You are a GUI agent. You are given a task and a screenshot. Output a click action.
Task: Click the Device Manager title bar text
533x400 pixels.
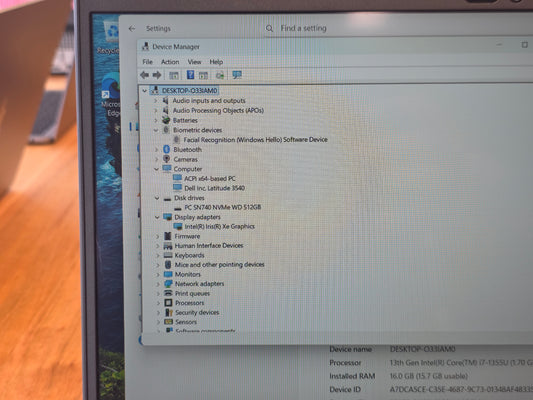[176, 47]
